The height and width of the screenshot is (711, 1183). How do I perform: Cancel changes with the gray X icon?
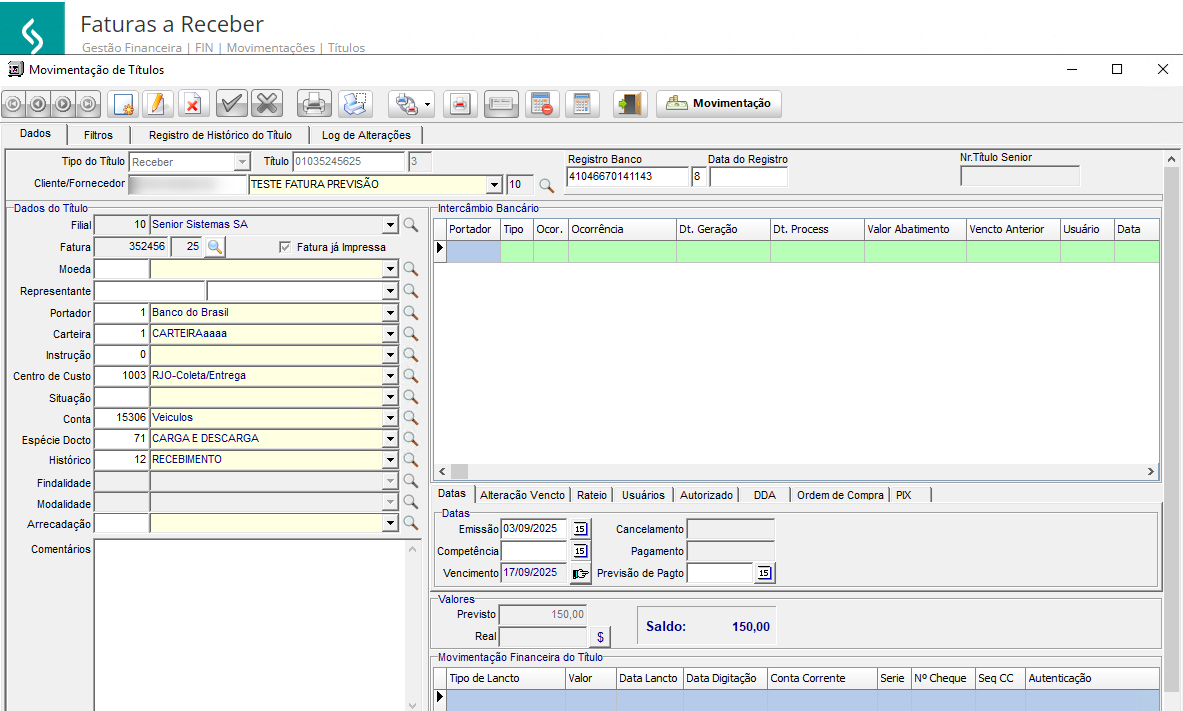point(267,104)
